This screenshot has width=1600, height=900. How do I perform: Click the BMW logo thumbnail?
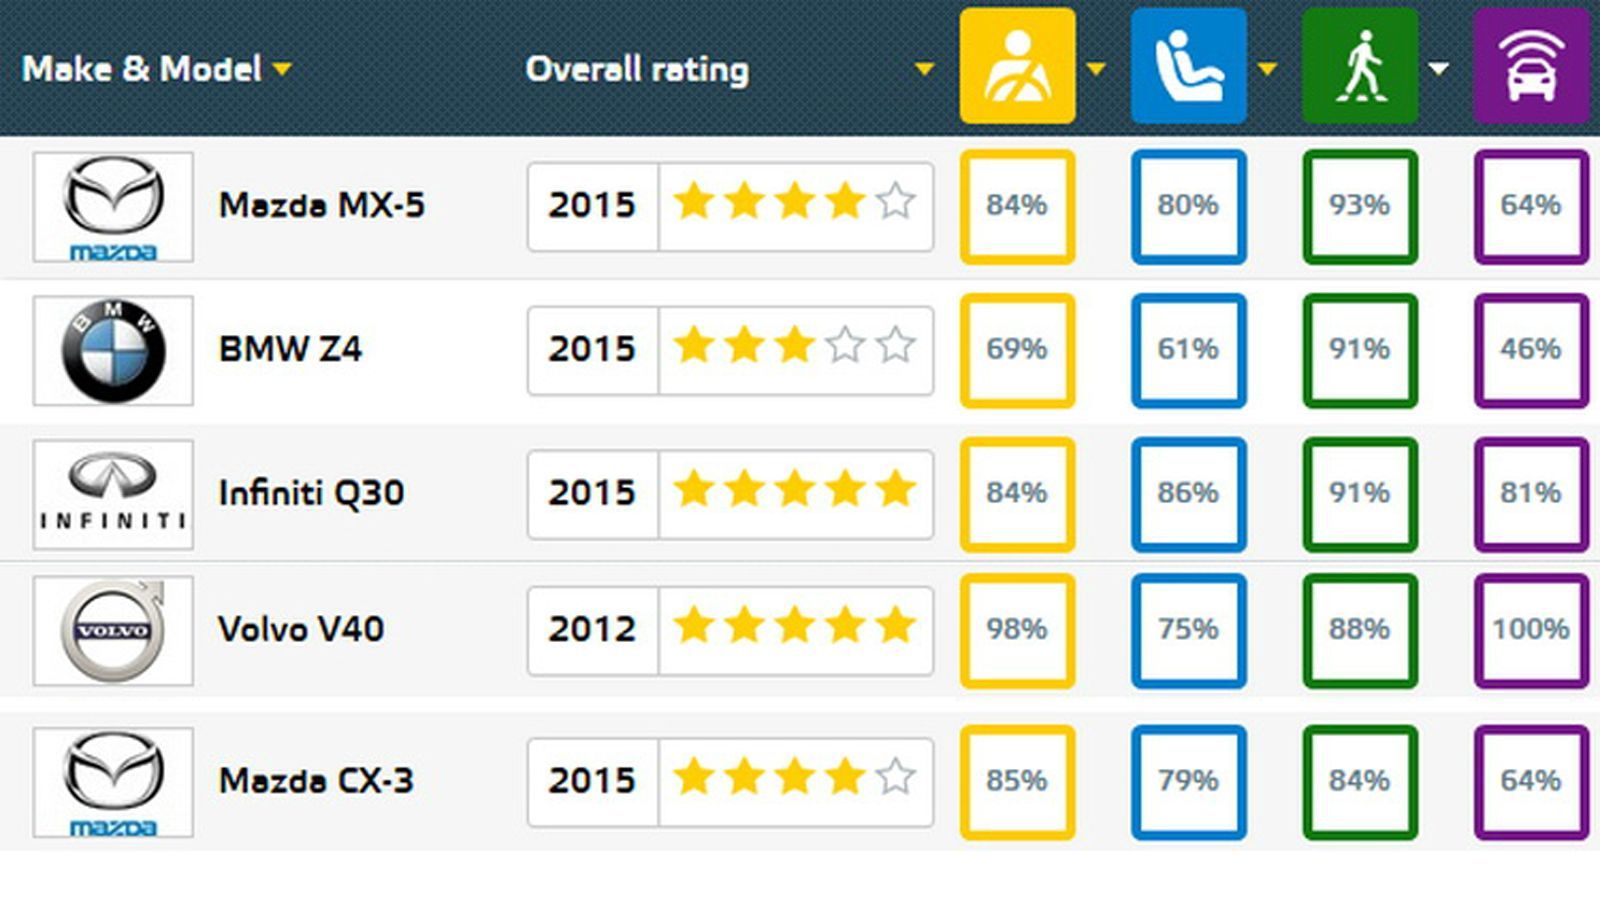point(113,350)
